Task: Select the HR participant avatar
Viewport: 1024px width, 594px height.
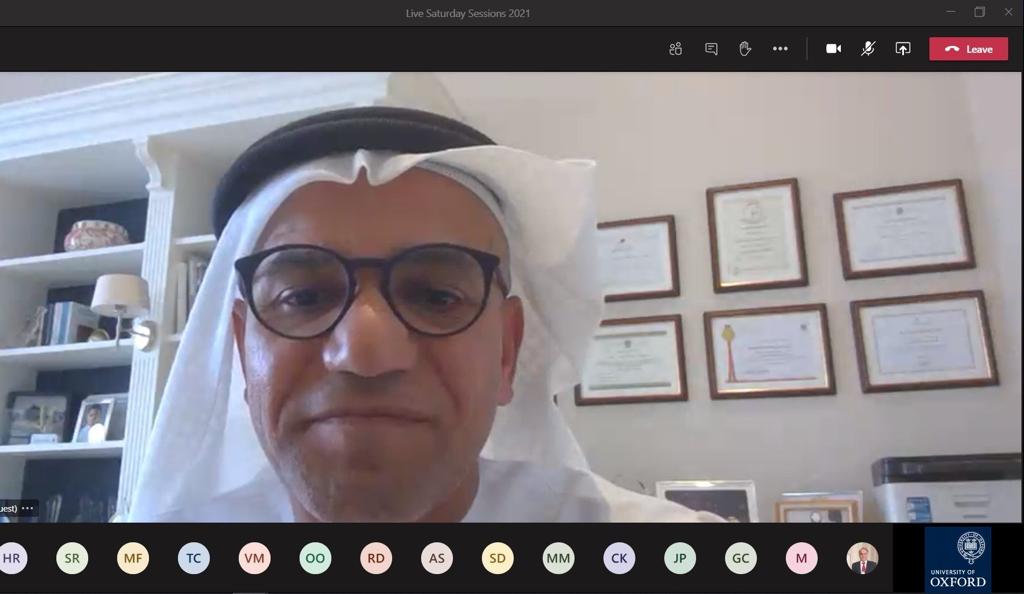Action: point(12,558)
